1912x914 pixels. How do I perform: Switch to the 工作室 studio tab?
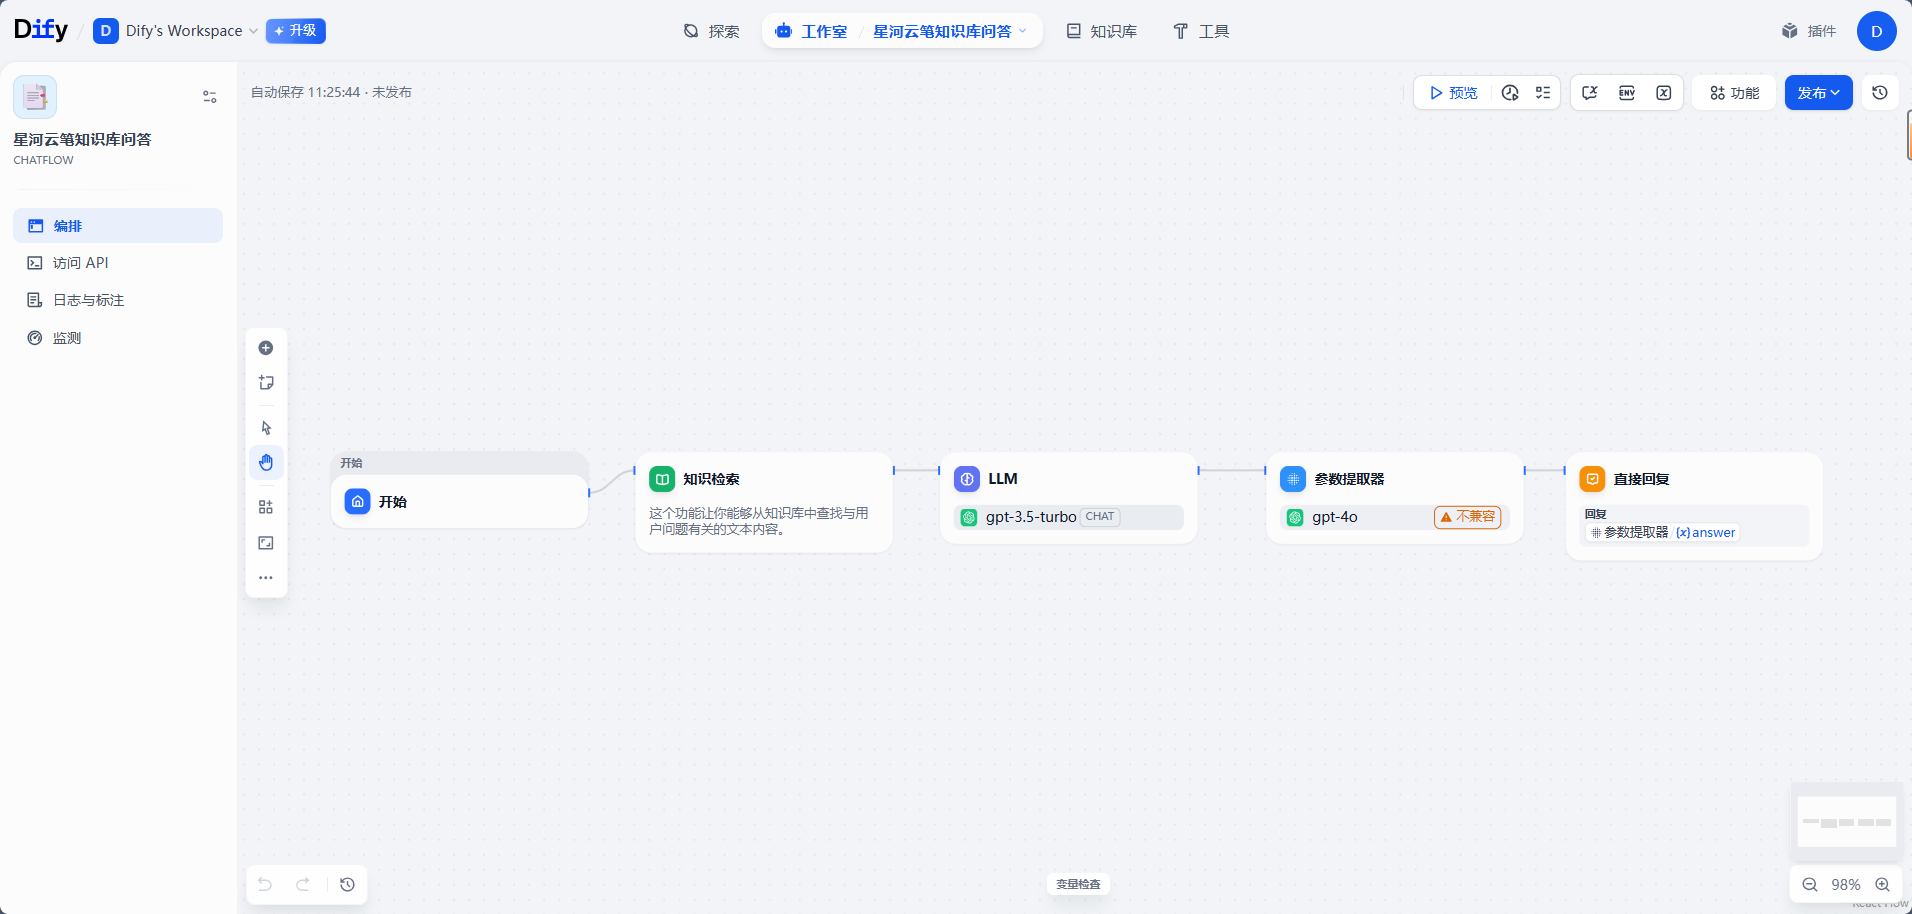(x=811, y=31)
